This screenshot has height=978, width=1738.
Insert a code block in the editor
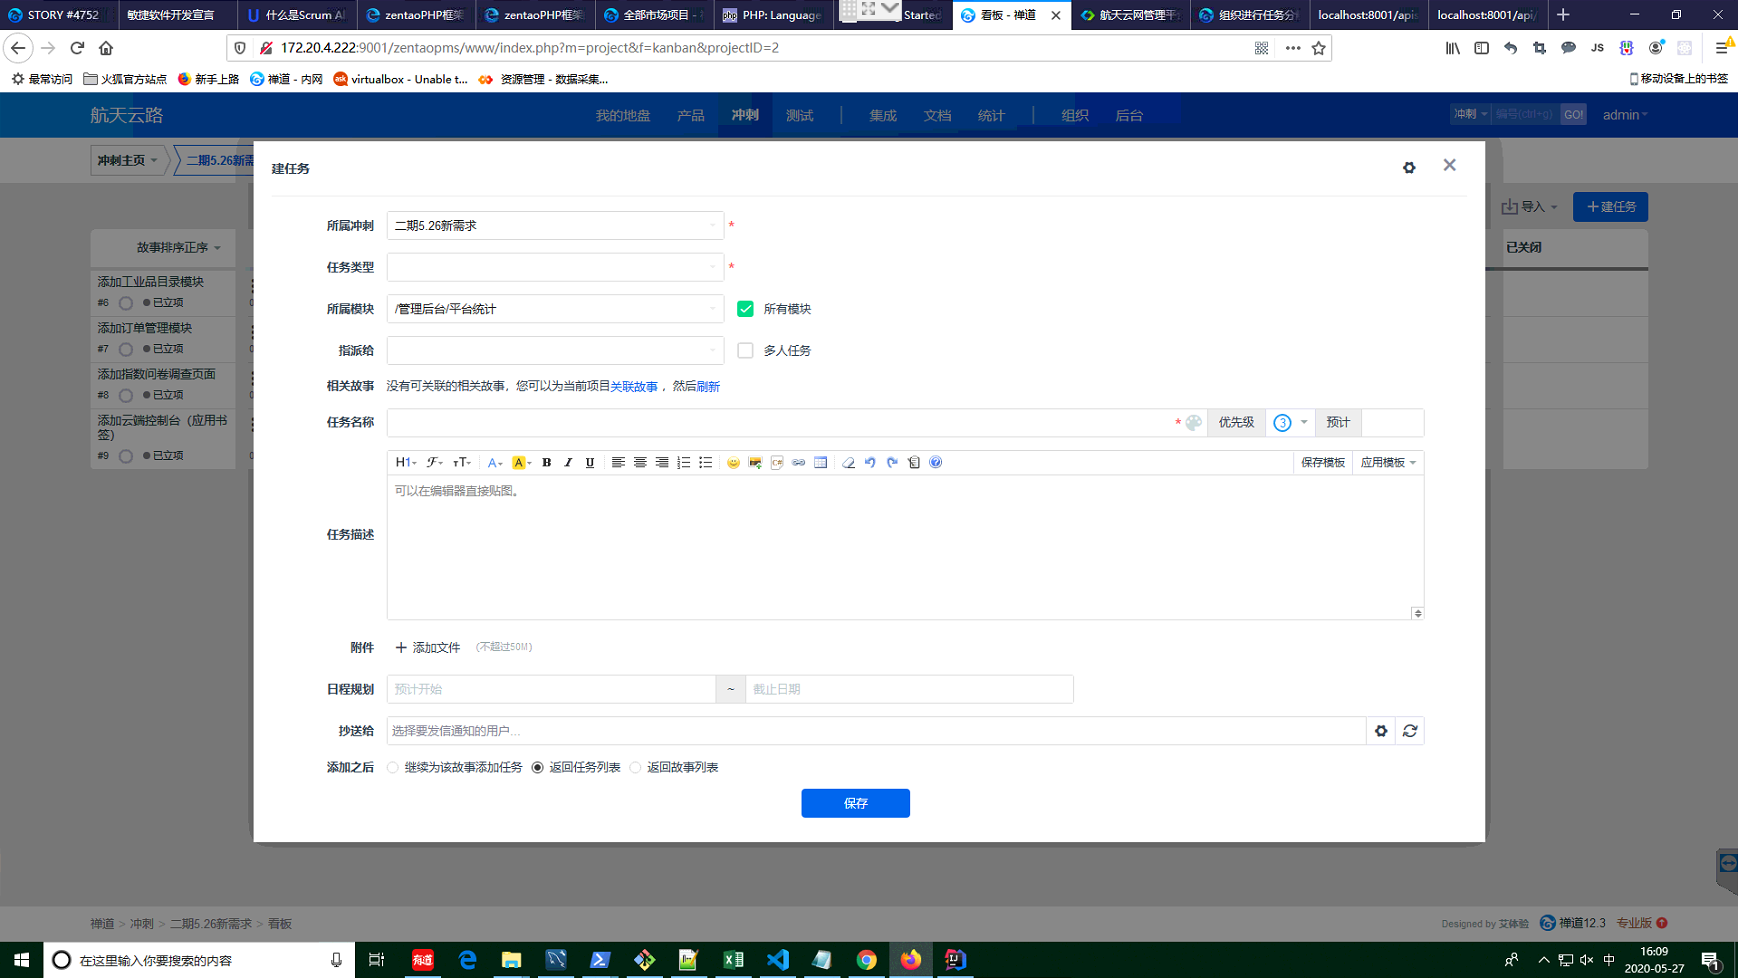[777, 462]
